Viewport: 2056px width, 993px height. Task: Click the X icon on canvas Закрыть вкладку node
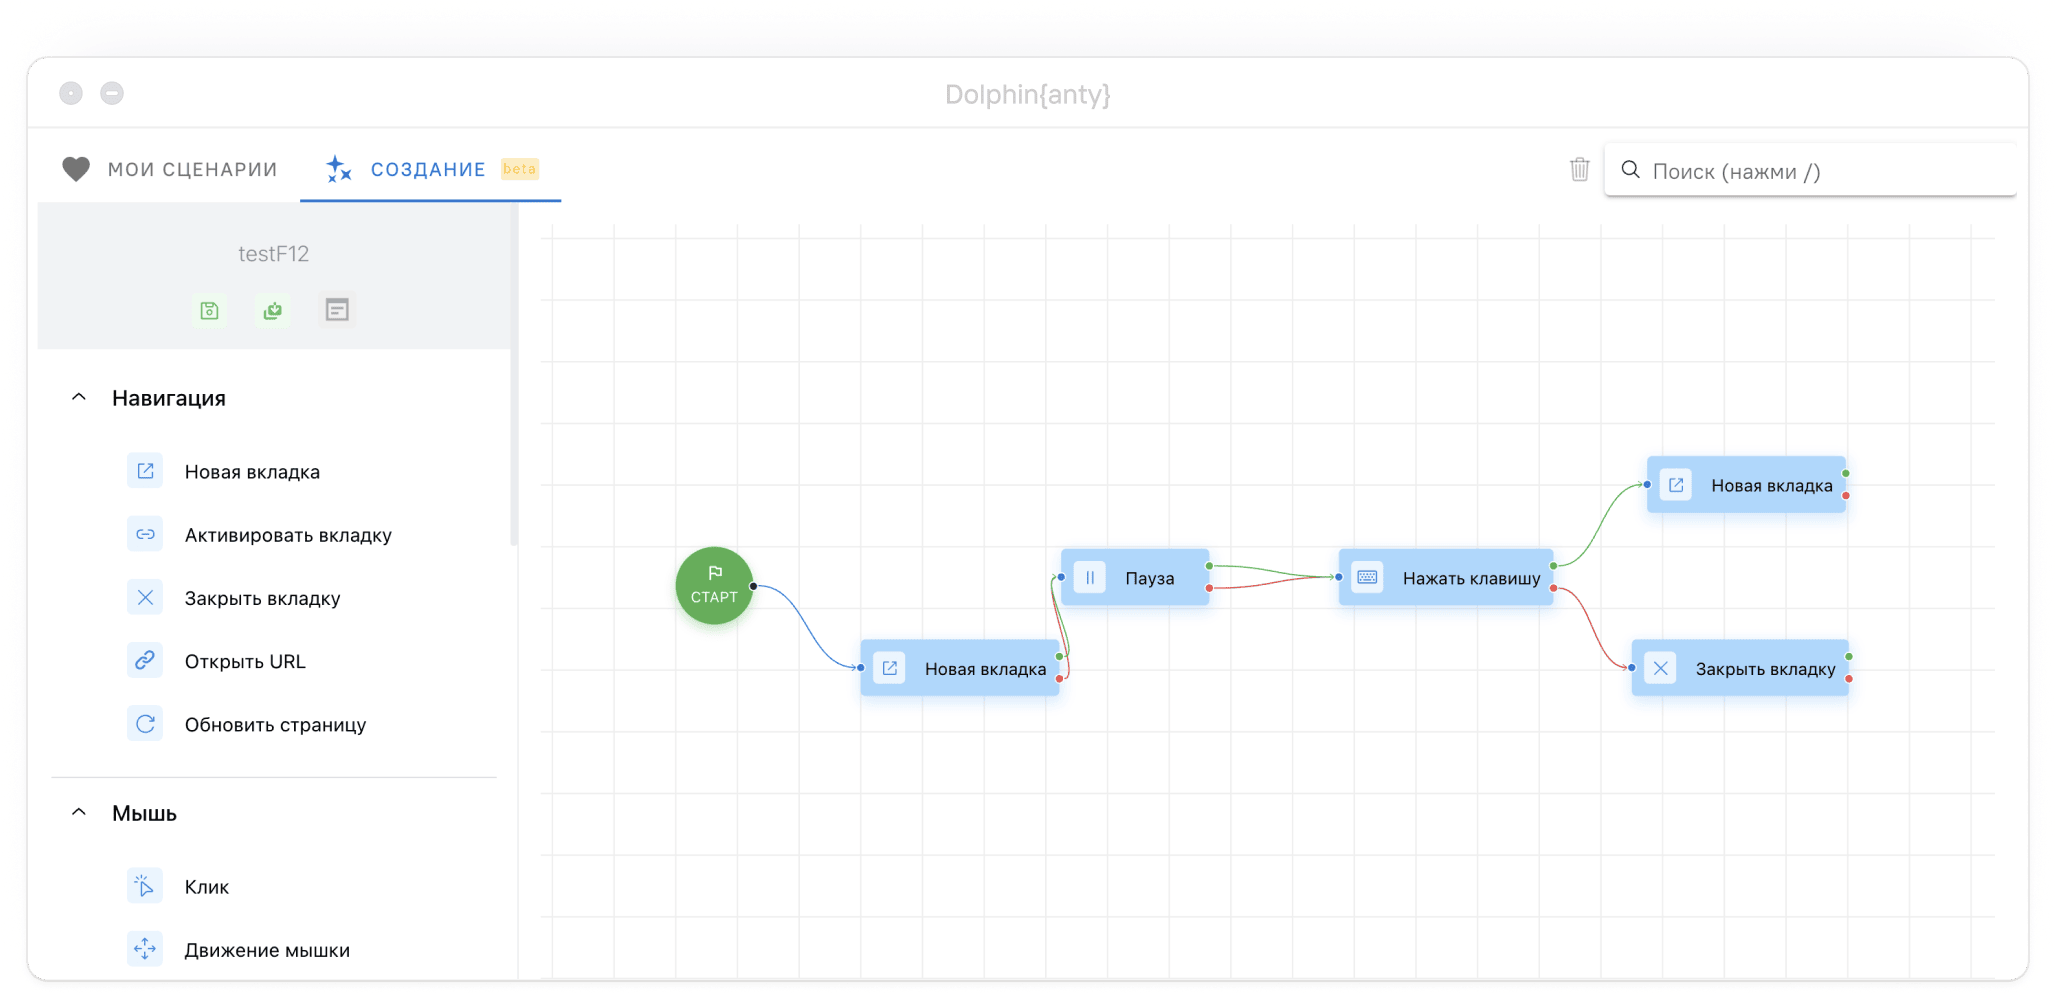pos(1660,669)
